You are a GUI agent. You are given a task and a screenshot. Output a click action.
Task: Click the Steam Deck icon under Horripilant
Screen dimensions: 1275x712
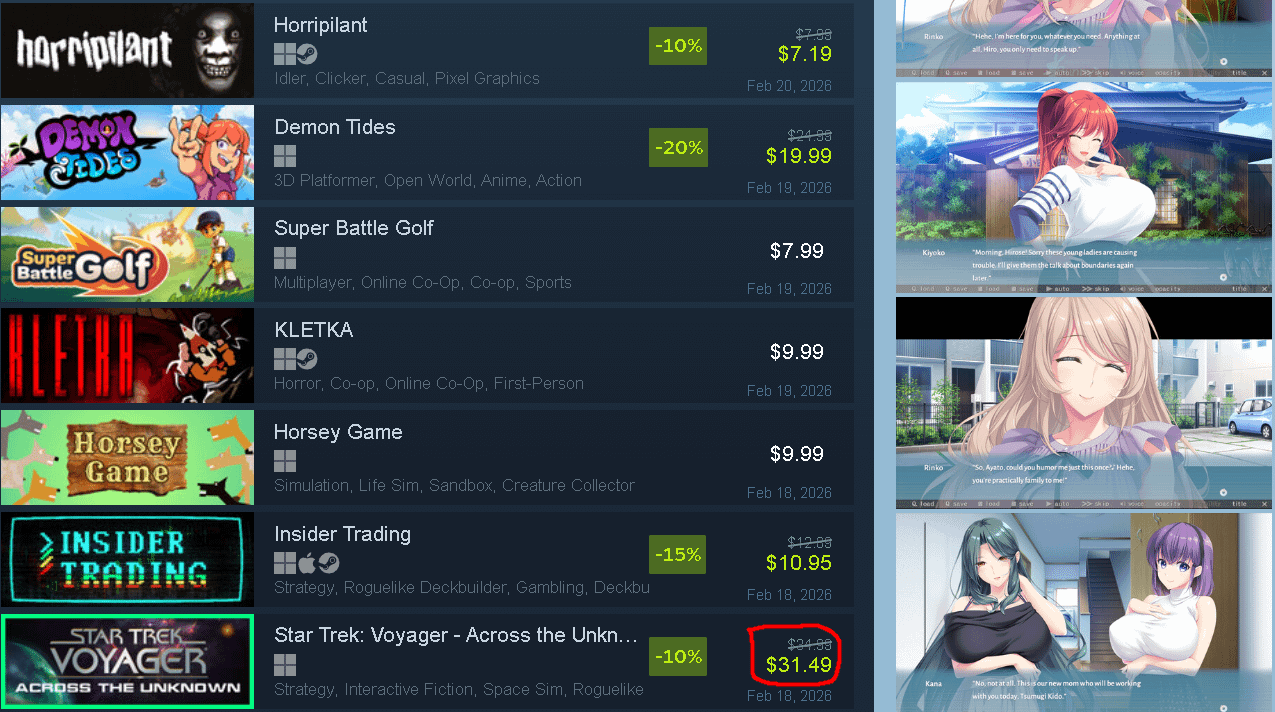pos(308,54)
